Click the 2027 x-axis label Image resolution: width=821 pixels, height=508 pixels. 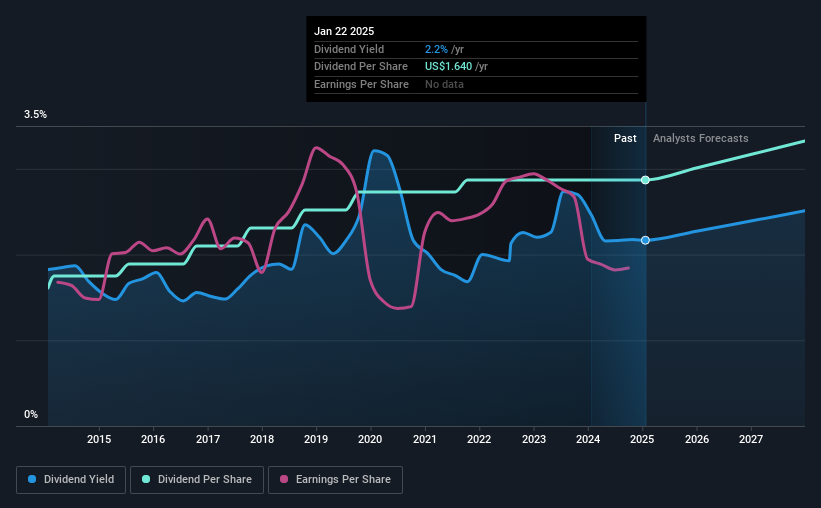[x=751, y=439]
